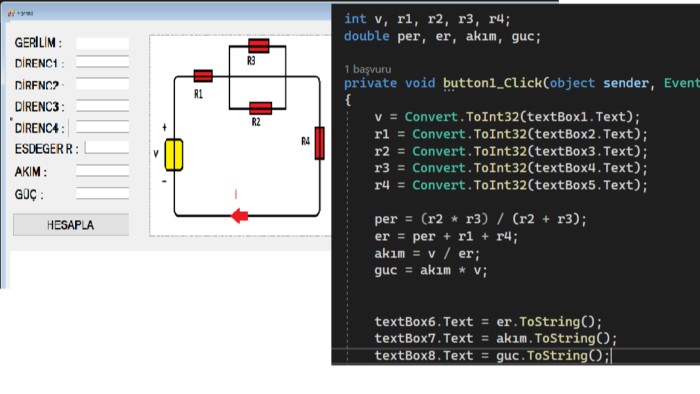Image resolution: width=700 pixels, height=394 pixels.
Task: Click the GERİLİM label
Action: [x=38, y=43]
